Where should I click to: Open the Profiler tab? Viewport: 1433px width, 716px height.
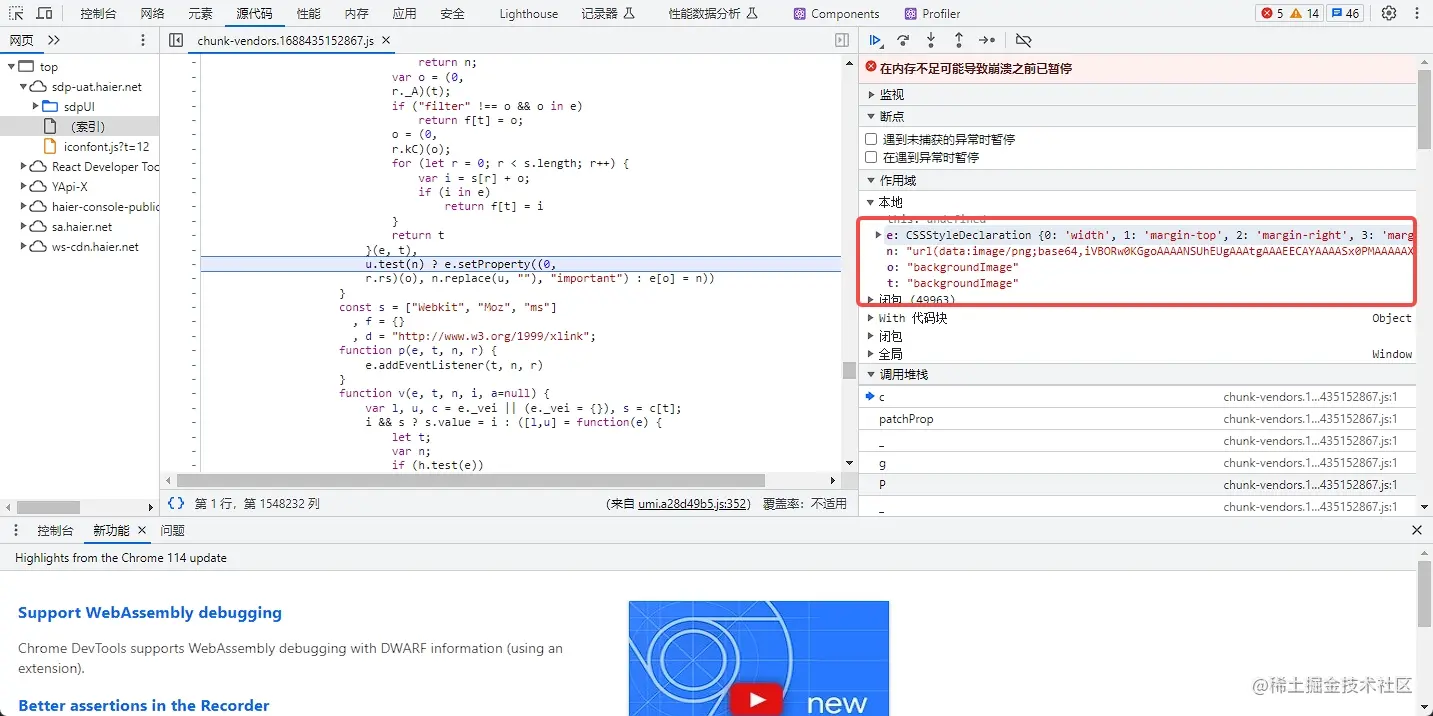932,13
